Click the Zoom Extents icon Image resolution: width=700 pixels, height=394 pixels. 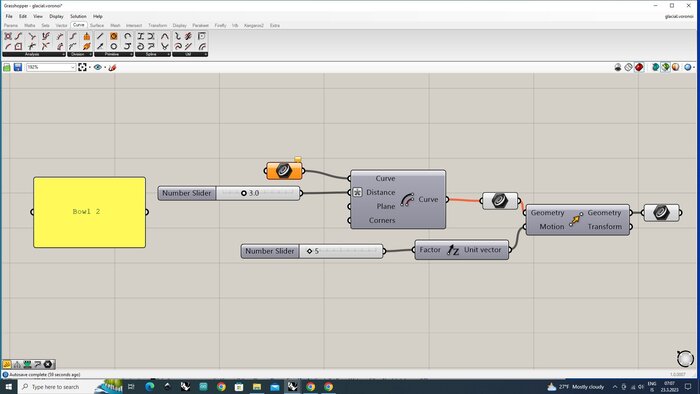[x=82, y=67]
